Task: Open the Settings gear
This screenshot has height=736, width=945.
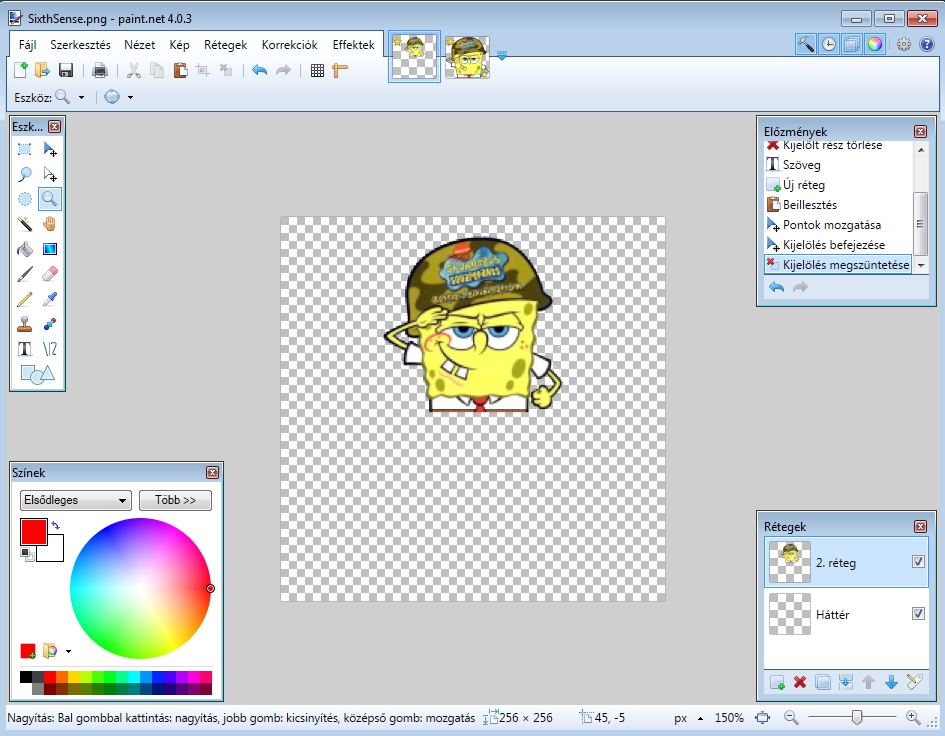Action: click(x=903, y=44)
